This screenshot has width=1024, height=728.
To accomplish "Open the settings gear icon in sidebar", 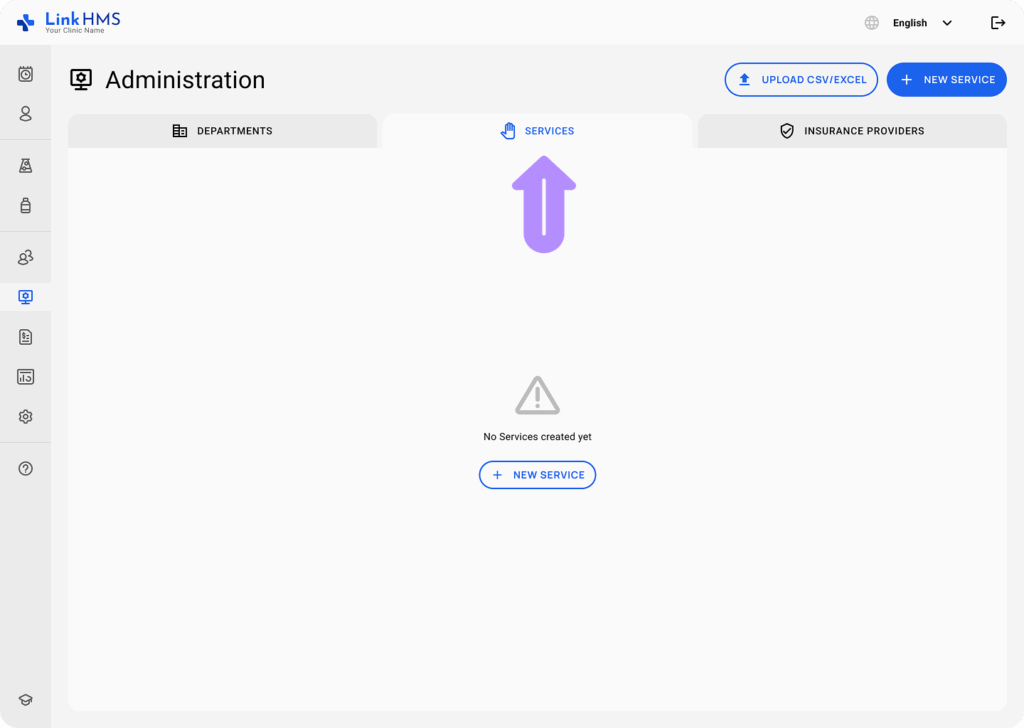I will tap(26, 417).
